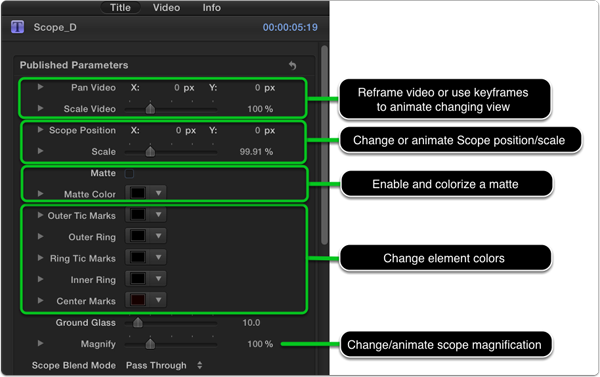Expand the Outer Ring disclosure triangle
The height and width of the screenshot is (377, 600).
pos(40,237)
